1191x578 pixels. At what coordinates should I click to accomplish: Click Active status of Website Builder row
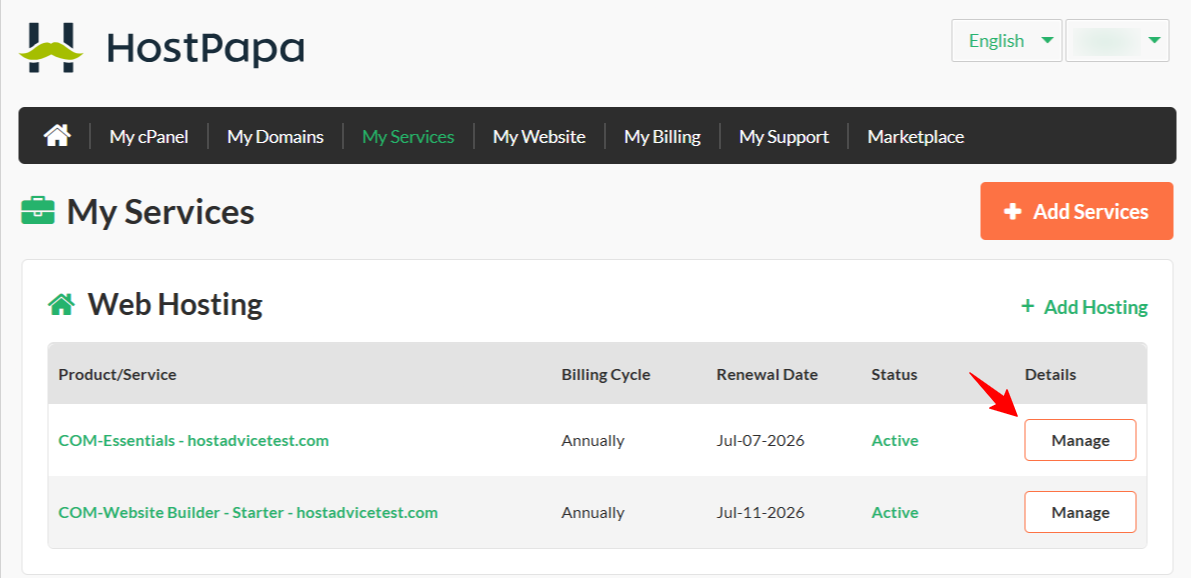[x=895, y=513]
